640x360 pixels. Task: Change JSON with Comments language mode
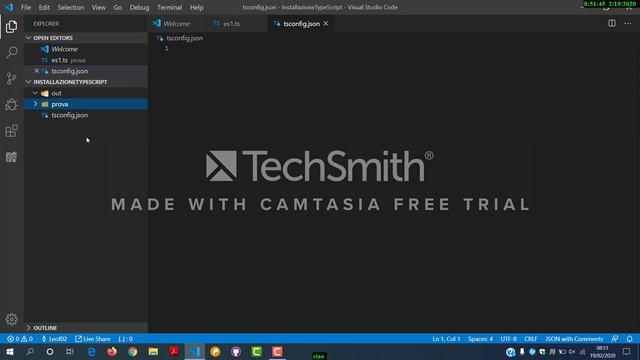574,339
